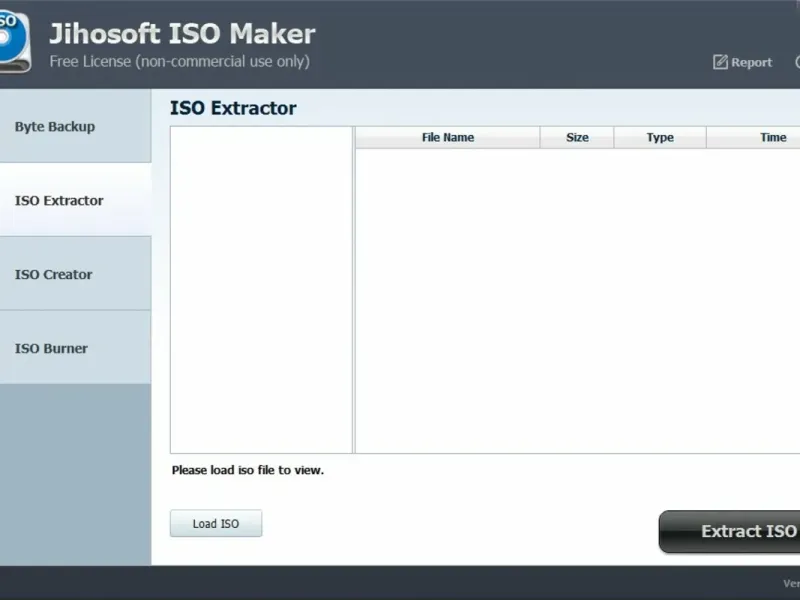Open the ISO Creator tab

pyautogui.click(x=76, y=274)
